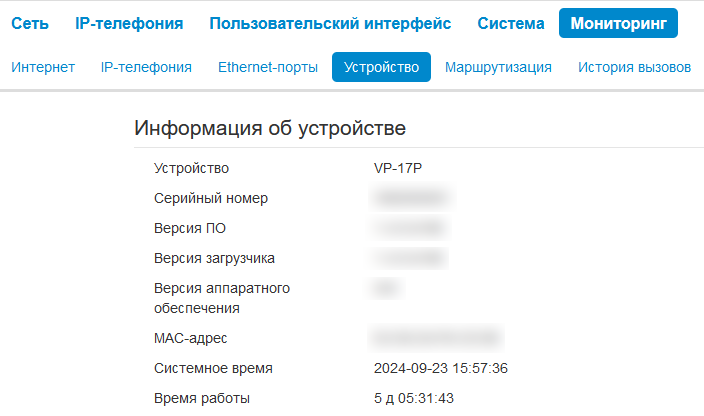Click the VP-17P device model value
This screenshot has width=704, height=416.
398,168
